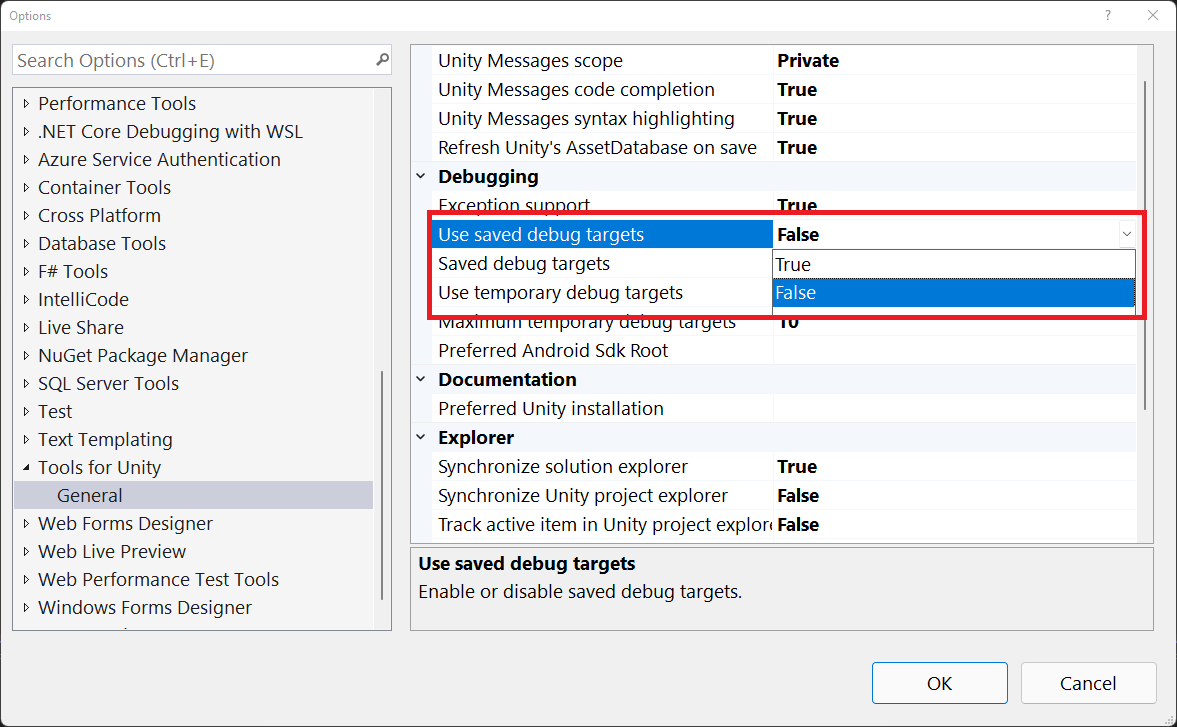Select the General tree item
The height and width of the screenshot is (727, 1177).
click(90, 495)
